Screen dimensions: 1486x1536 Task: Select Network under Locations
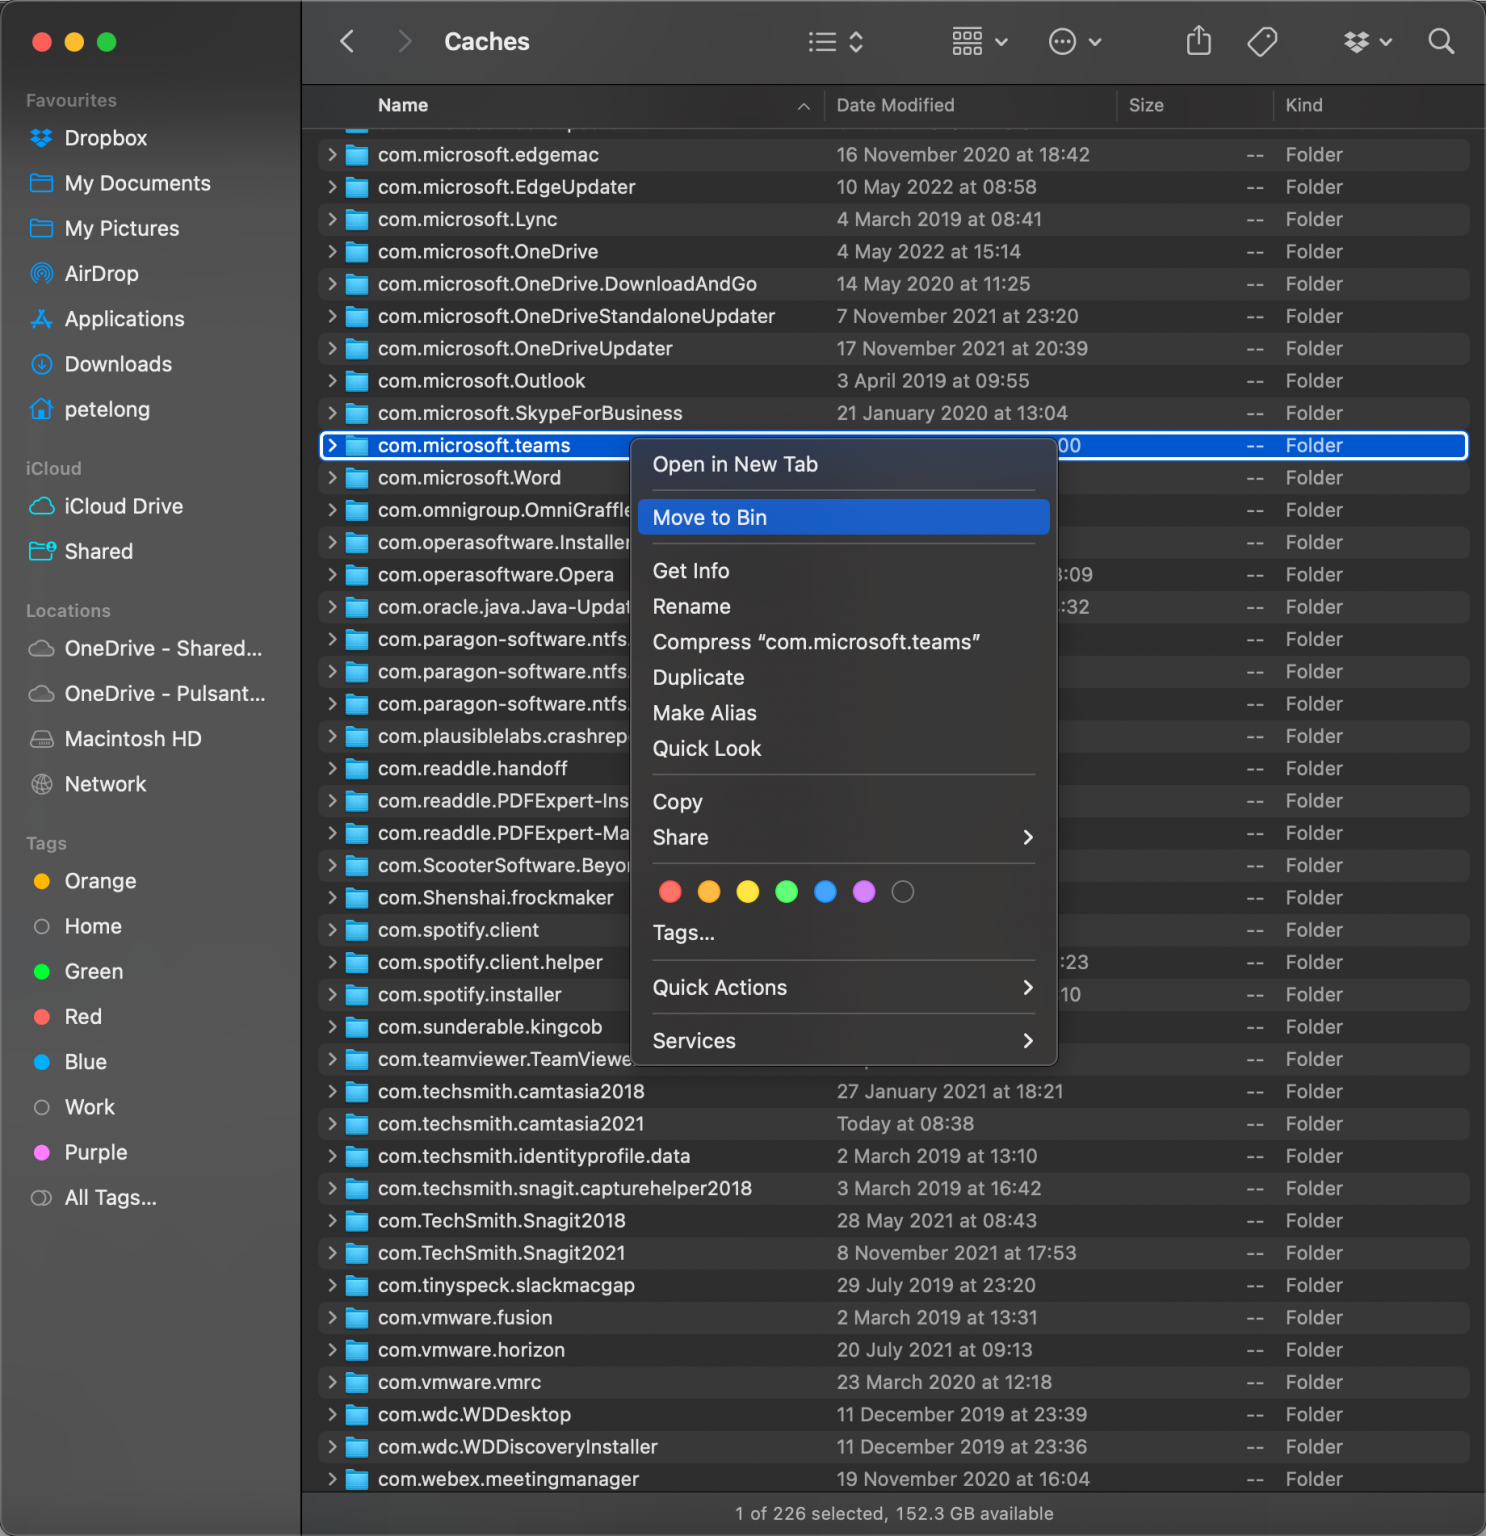point(105,784)
